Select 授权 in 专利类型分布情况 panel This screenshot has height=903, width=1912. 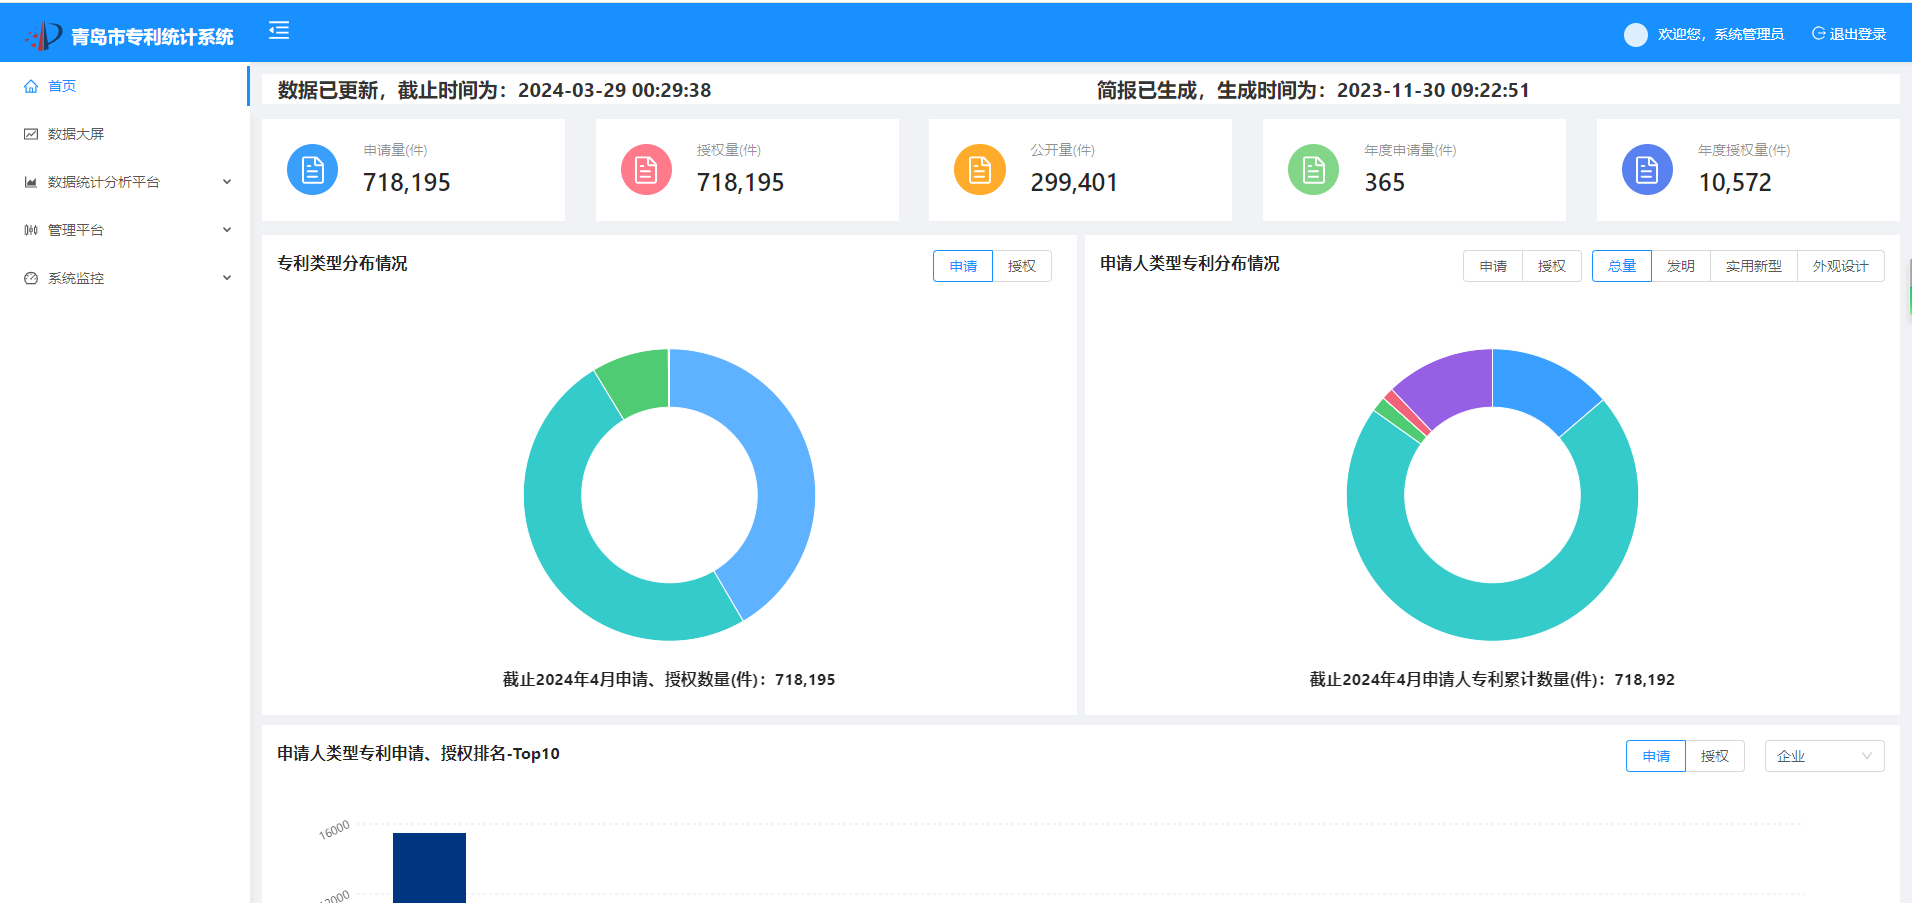pyautogui.click(x=1022, y=266)
